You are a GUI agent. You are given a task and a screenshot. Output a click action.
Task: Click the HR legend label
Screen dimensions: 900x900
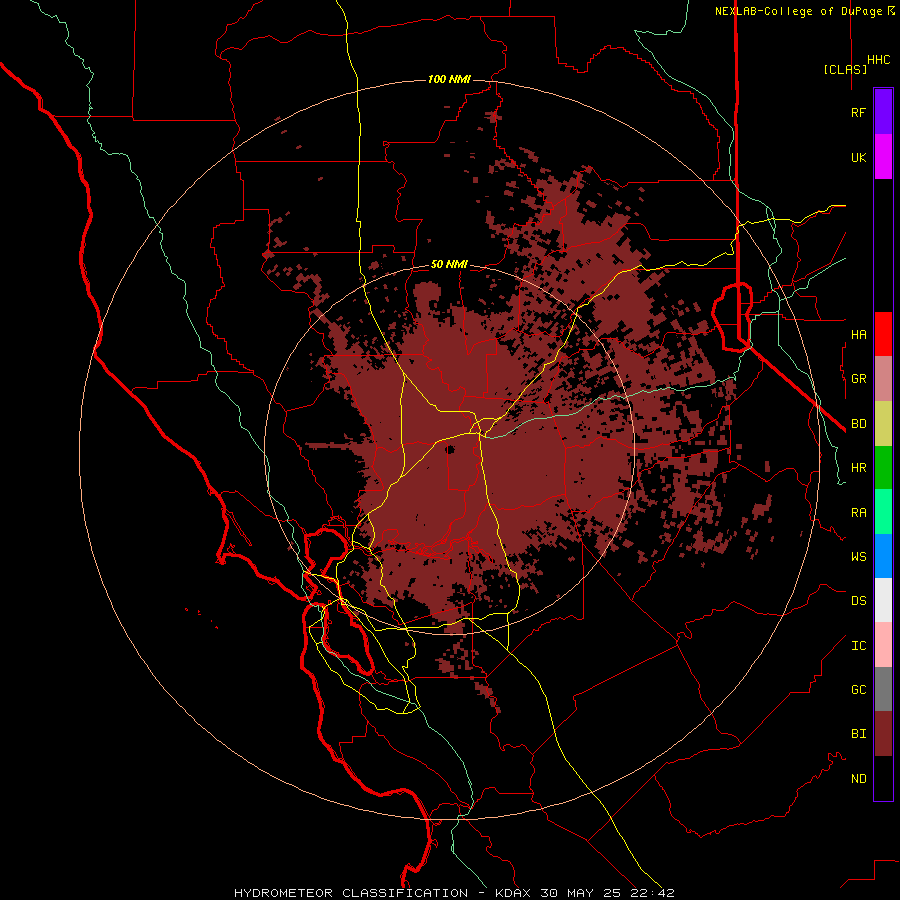pos(858,468)
